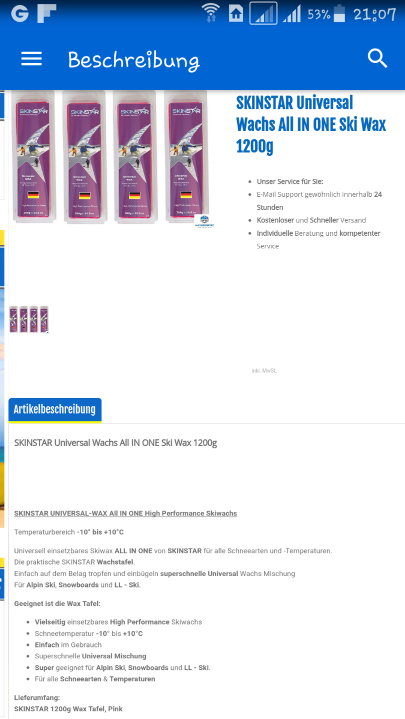This screenshot has height=719, width=405.
Task: Open the hamburger navigation menu
Action: click(x=31, y=59)
